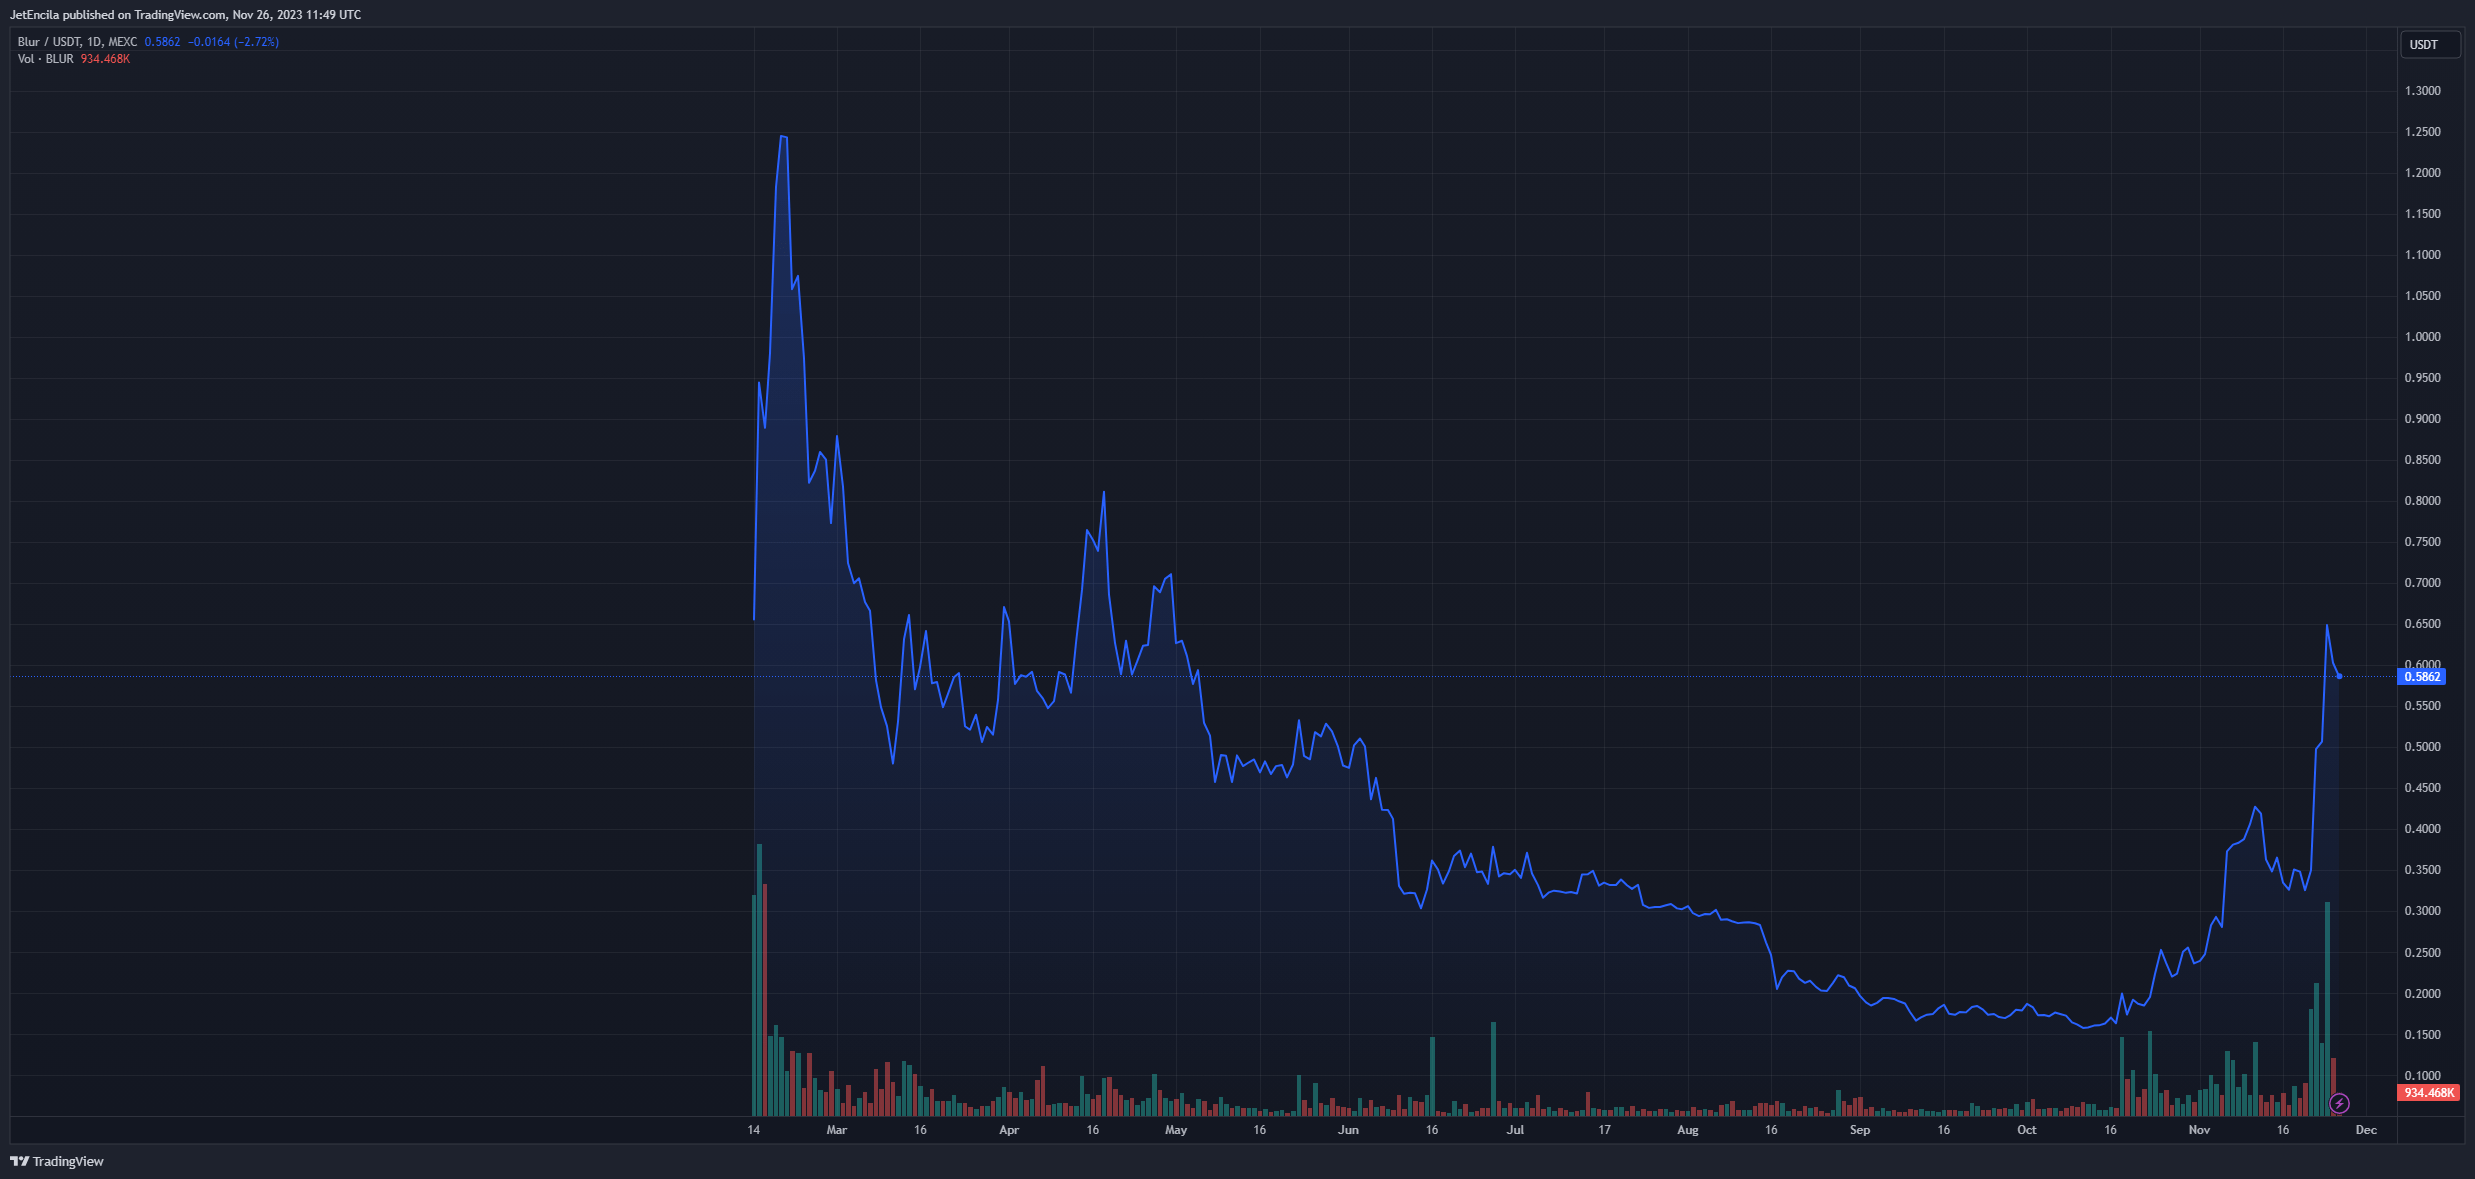Click the 0.7000 price axis label

click(x=2423, y=583)
